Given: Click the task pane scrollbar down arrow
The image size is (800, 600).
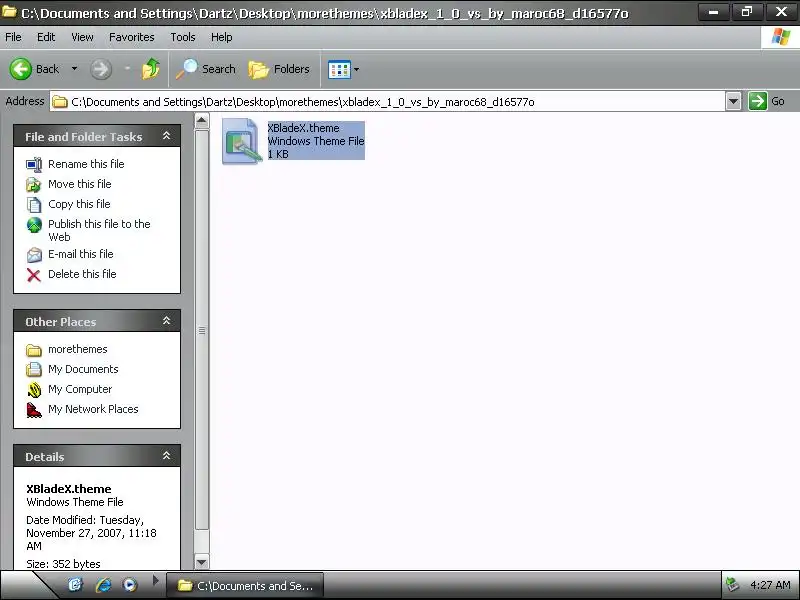Looking at the screenshot, I should (202, 562).
